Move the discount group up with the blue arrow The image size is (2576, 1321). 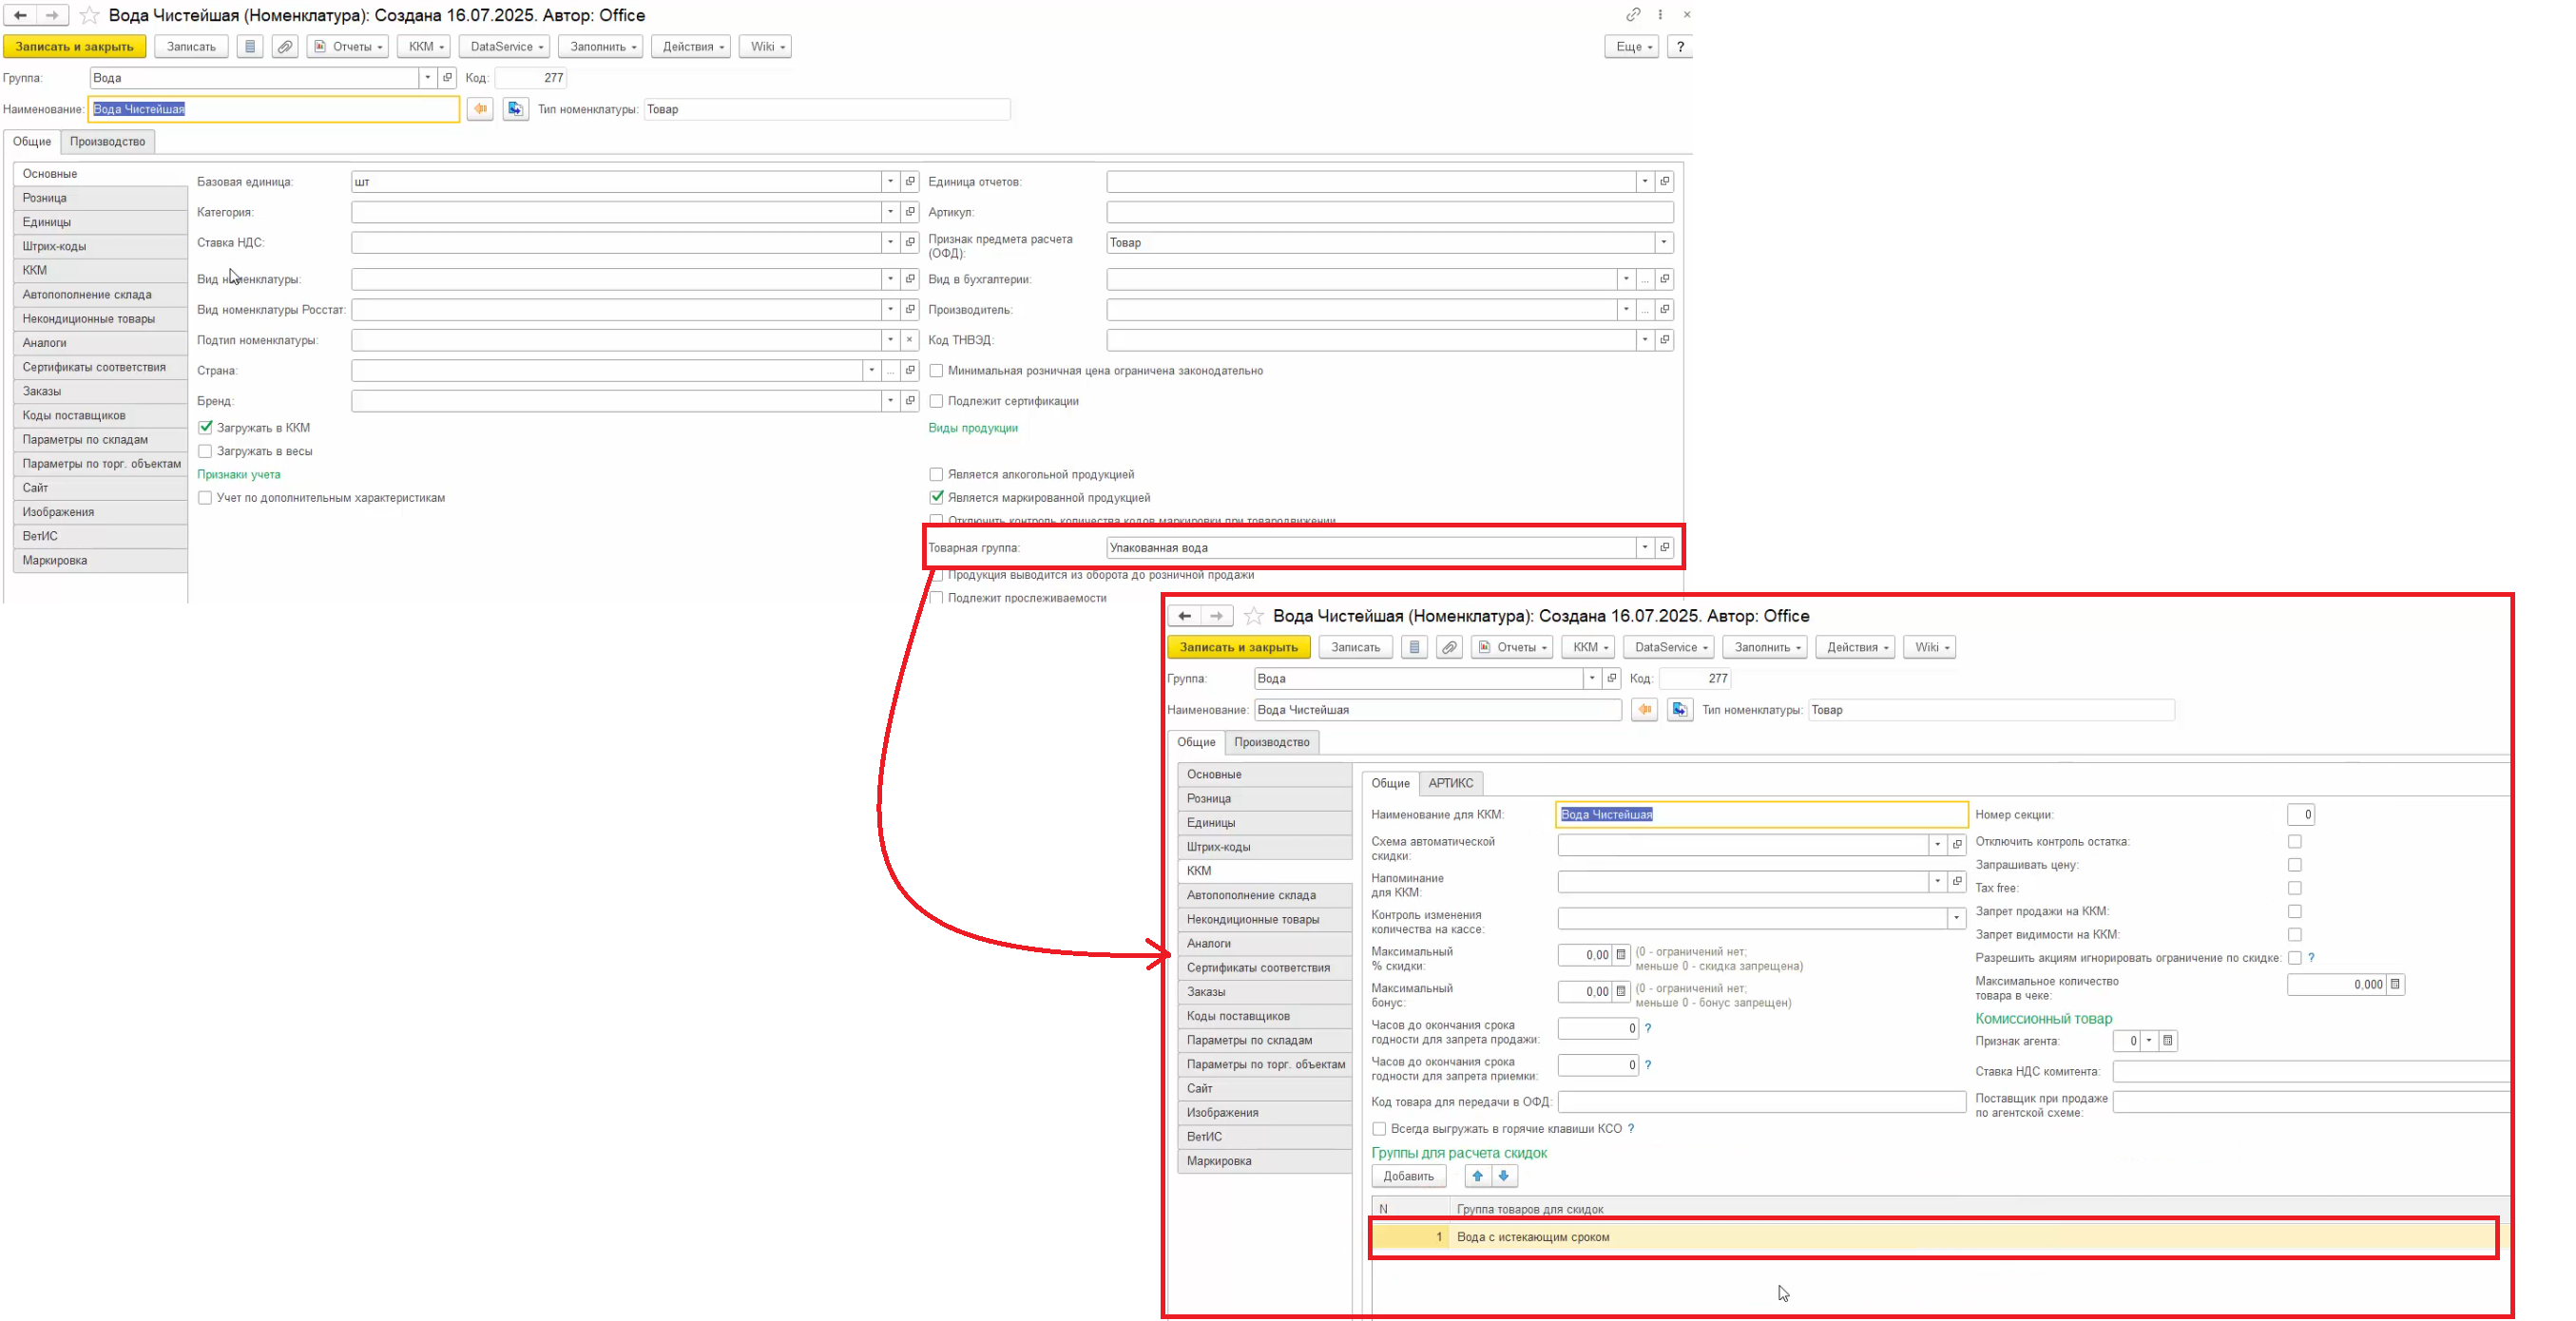[1477, 1176]
